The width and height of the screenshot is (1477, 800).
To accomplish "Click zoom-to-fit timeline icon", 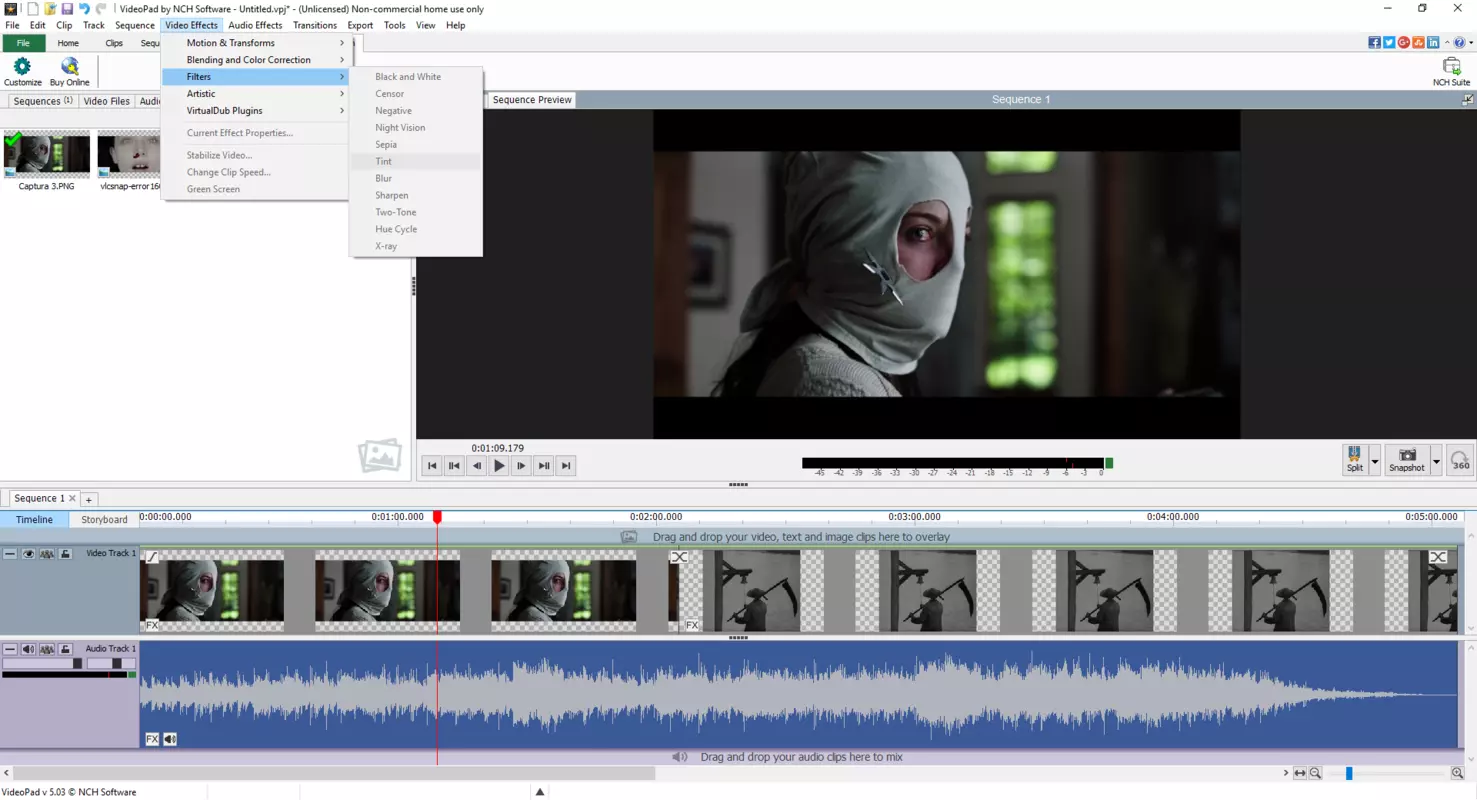I will click(x=1300, y=773).
